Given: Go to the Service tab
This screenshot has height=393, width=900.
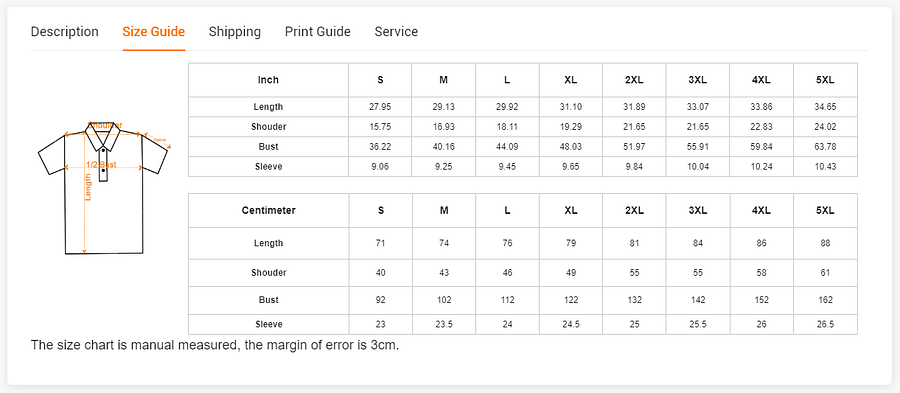Looking at the screenshot, I should (x=396, y=32).
